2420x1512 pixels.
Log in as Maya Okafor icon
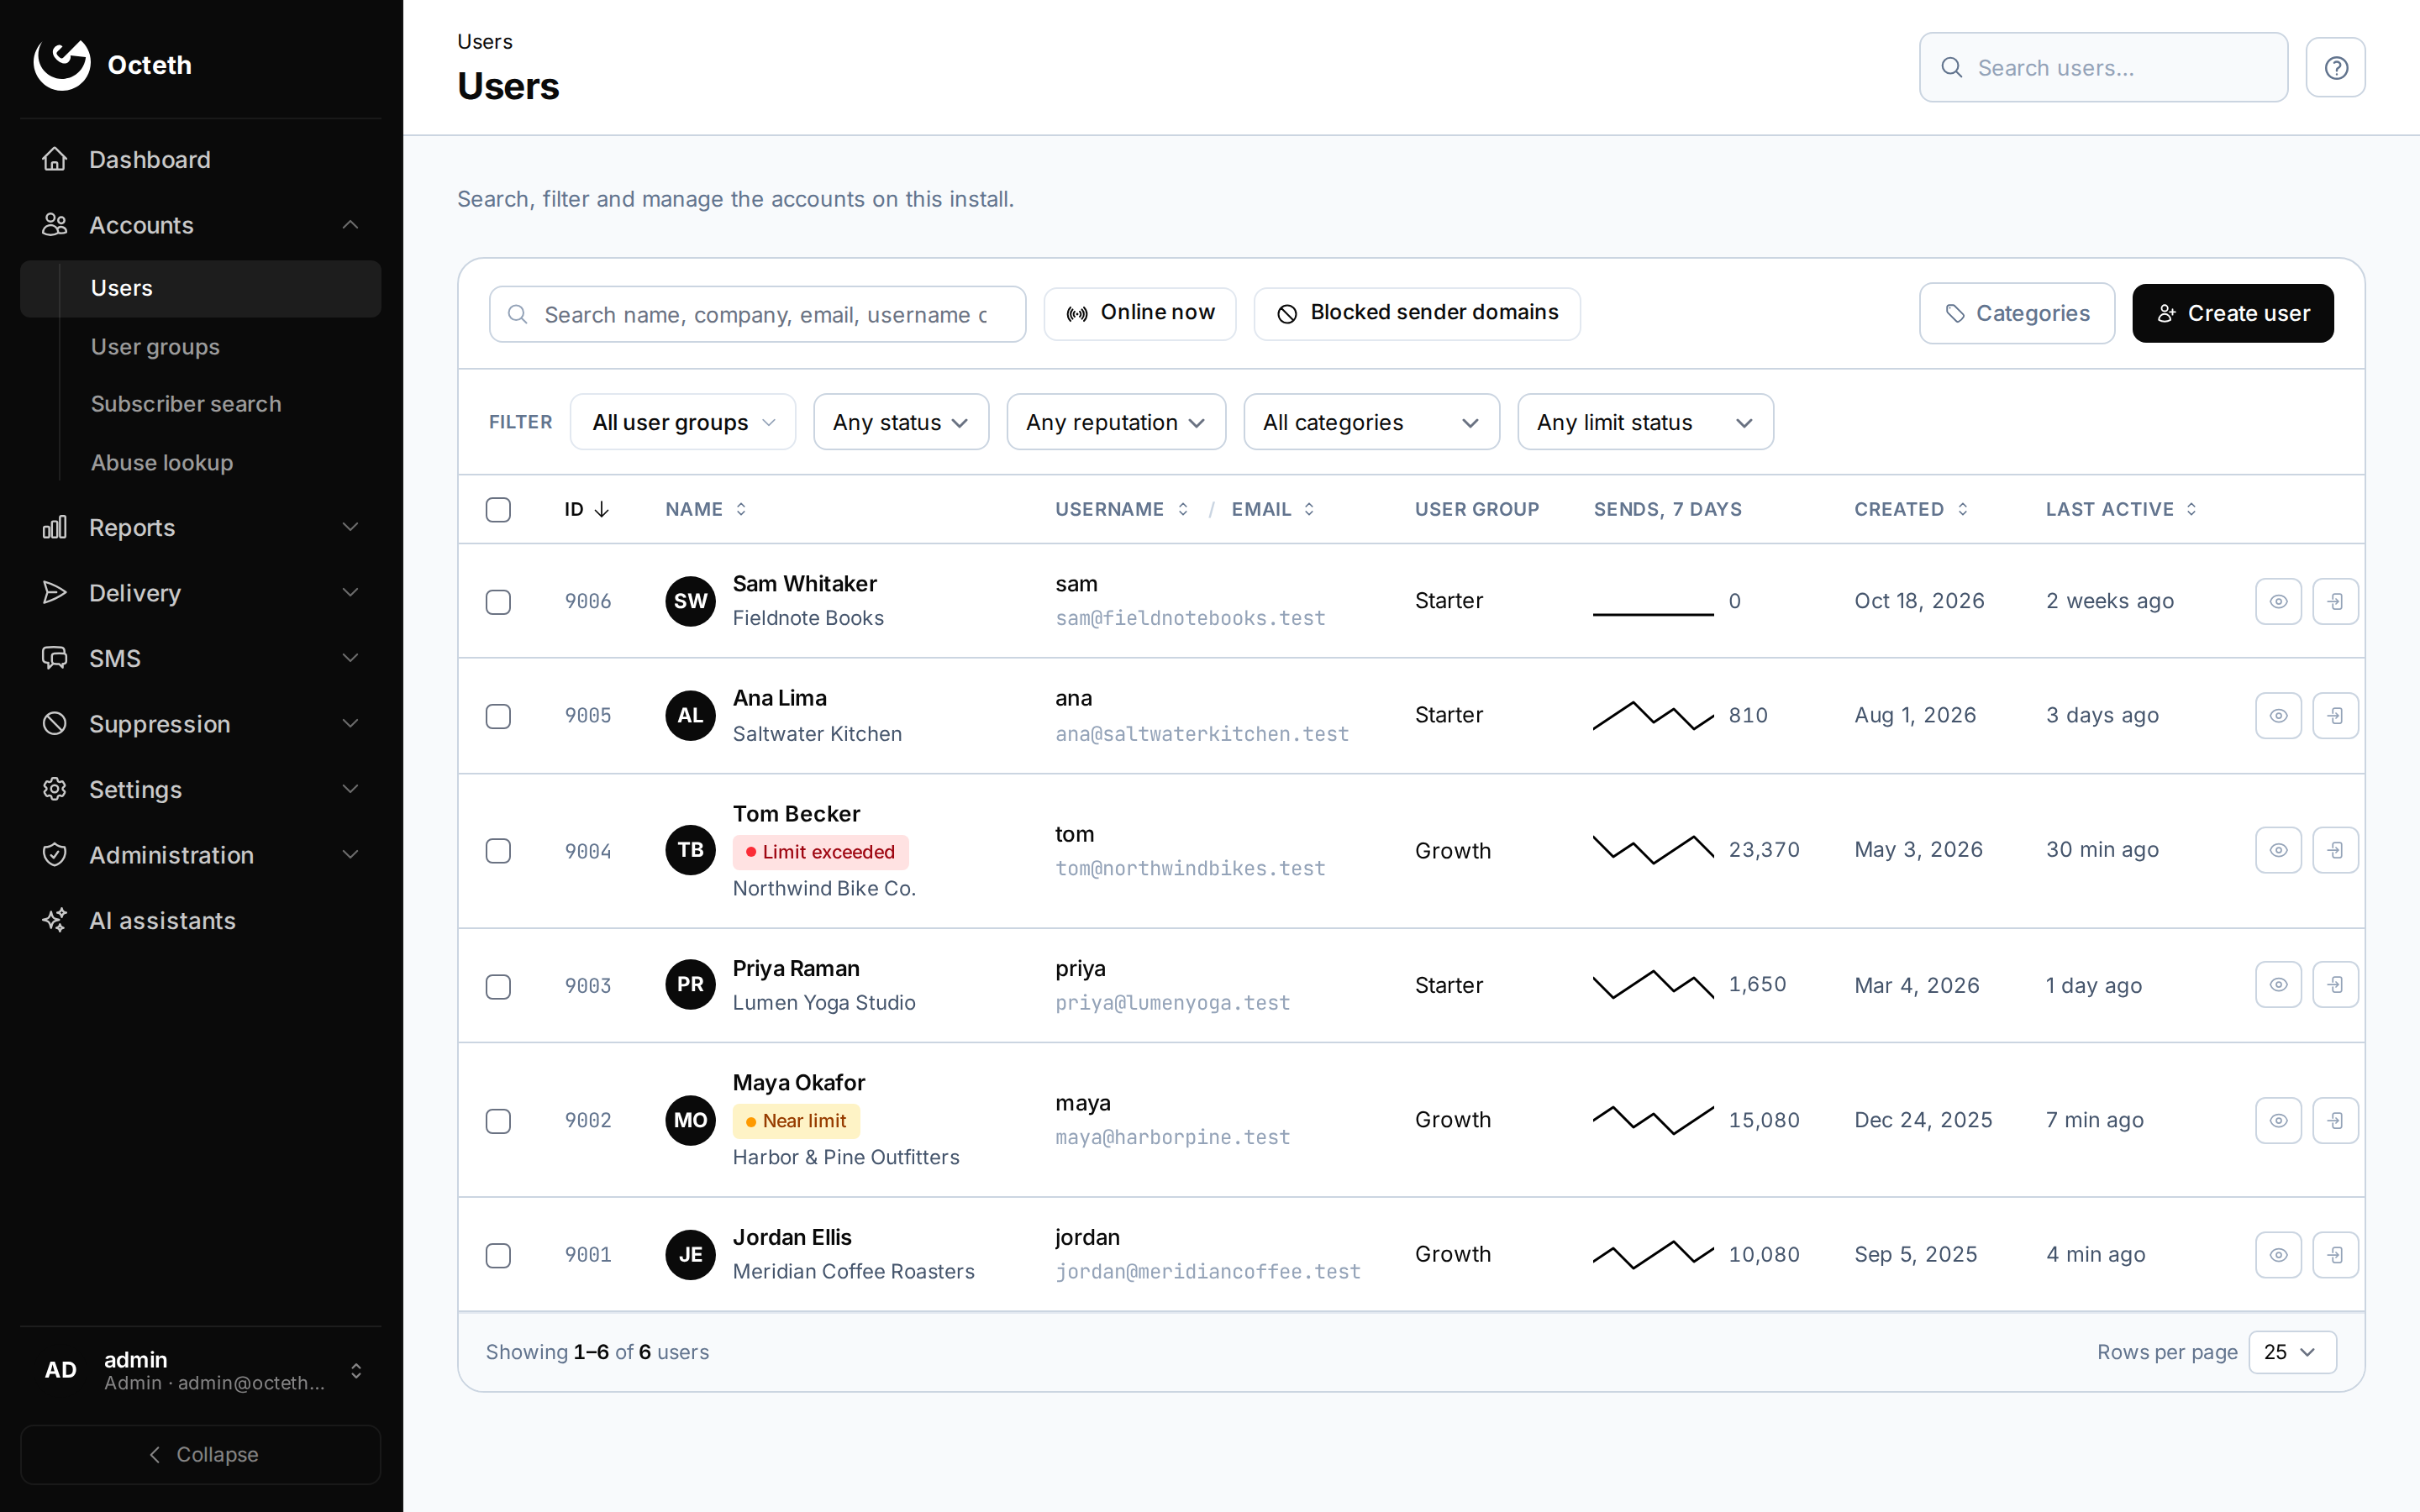coord(2335,1120)
